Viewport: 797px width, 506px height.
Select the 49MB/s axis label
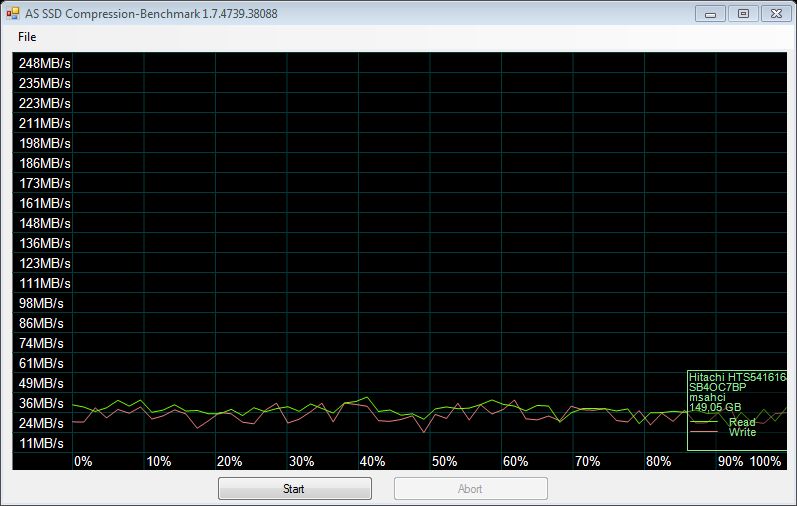(41, 383)
